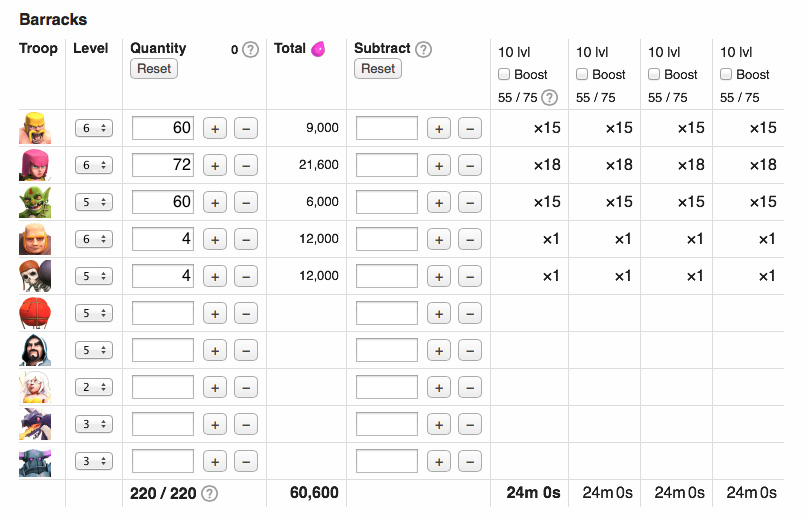
Task: Increase Archer quantity with plus button
Action: point(214,165)
